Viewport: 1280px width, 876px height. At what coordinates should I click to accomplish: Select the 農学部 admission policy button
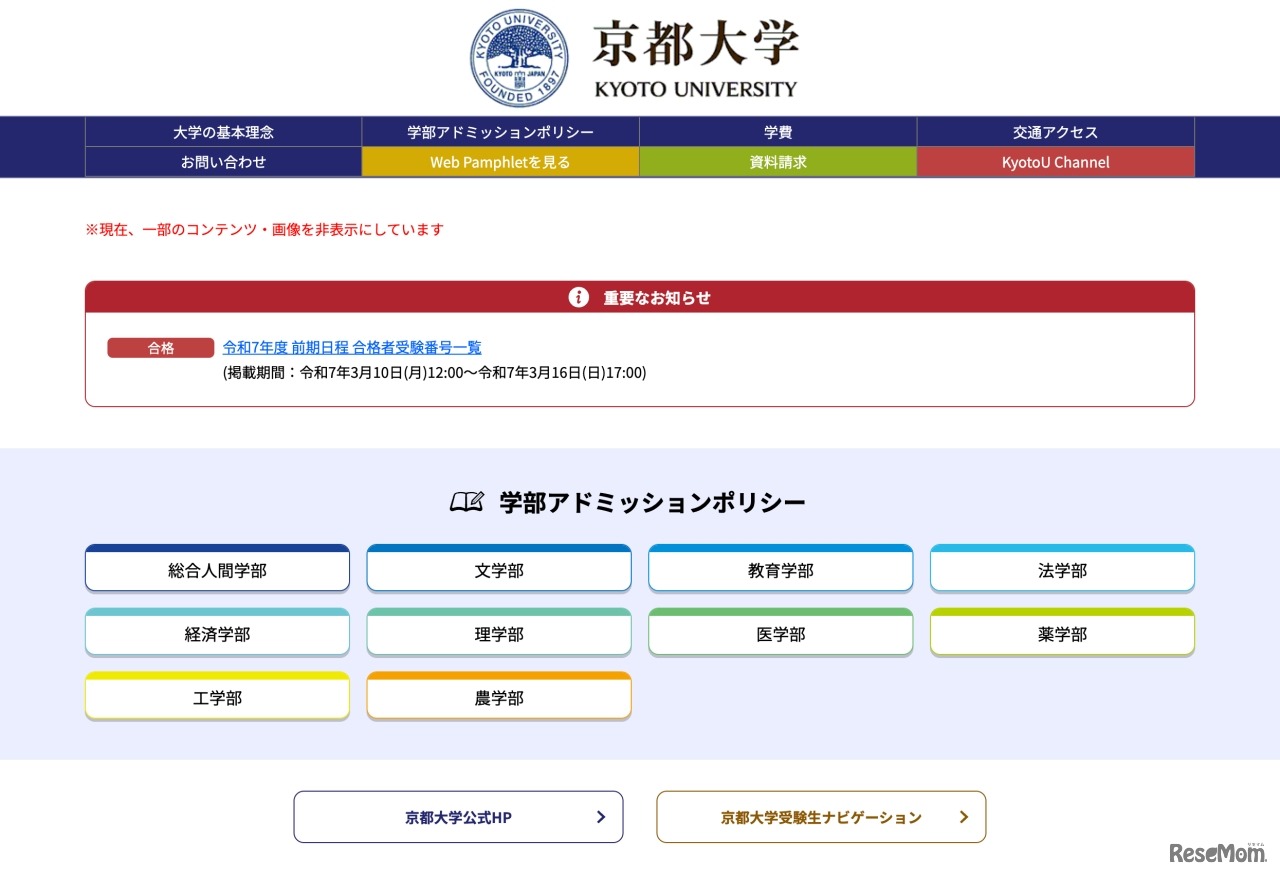pyautogui.click(x=498, y=697)
